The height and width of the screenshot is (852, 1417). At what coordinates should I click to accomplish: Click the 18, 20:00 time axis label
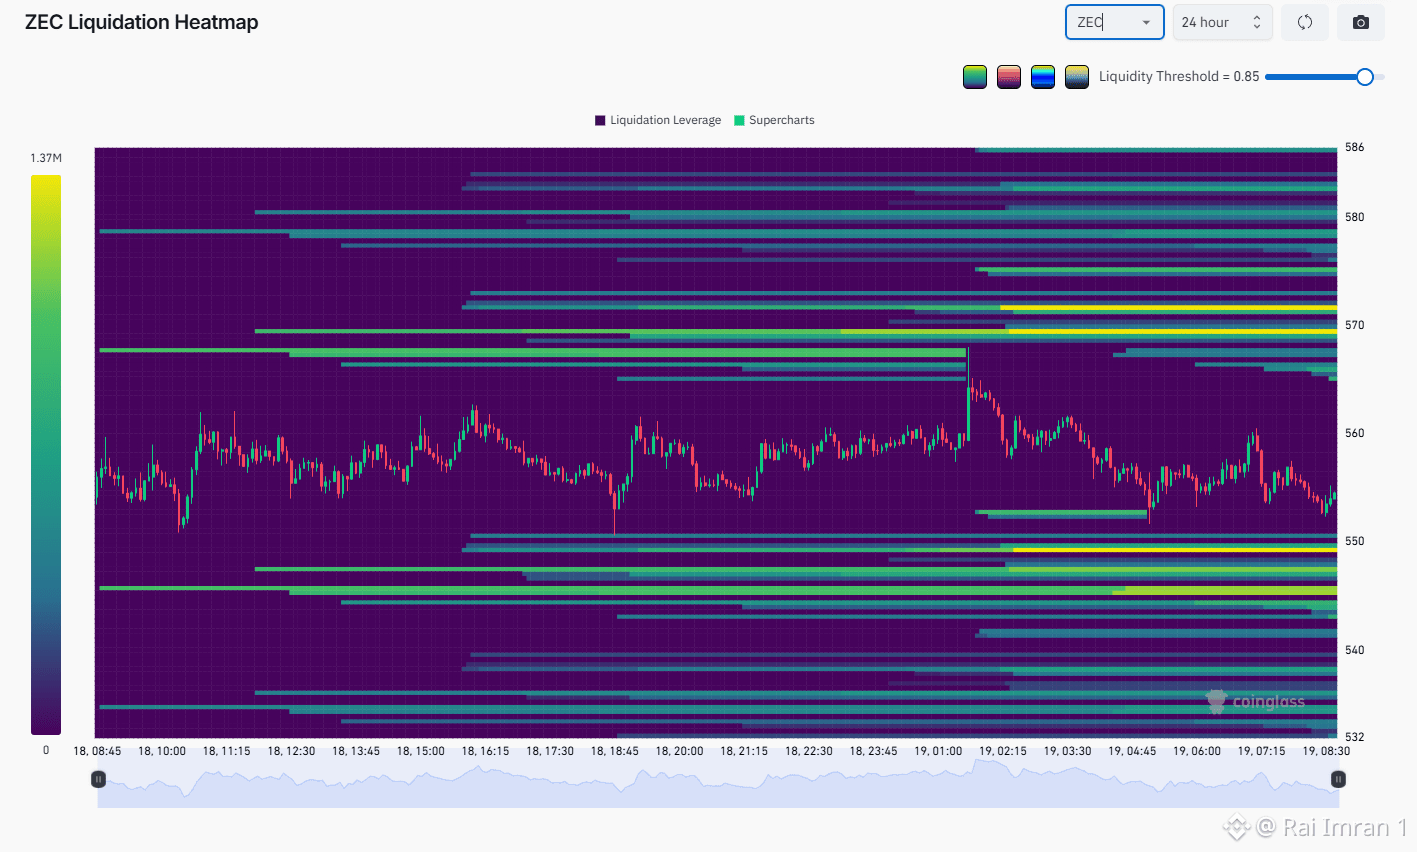coord(680,751)
